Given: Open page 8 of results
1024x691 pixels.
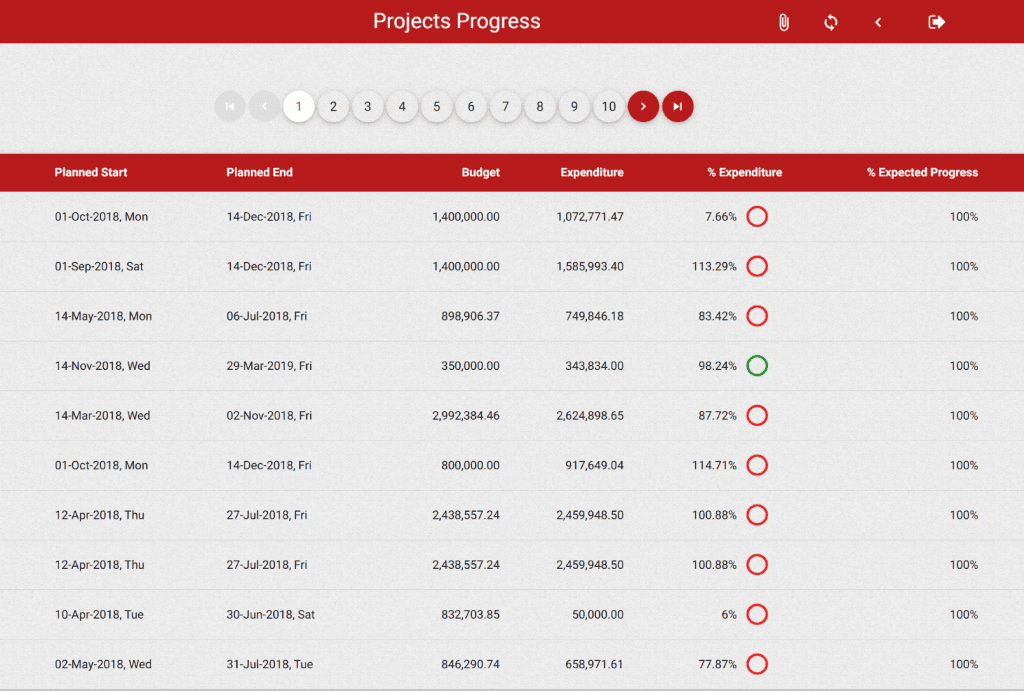Looking at the screenshot, I should [540, 106].
